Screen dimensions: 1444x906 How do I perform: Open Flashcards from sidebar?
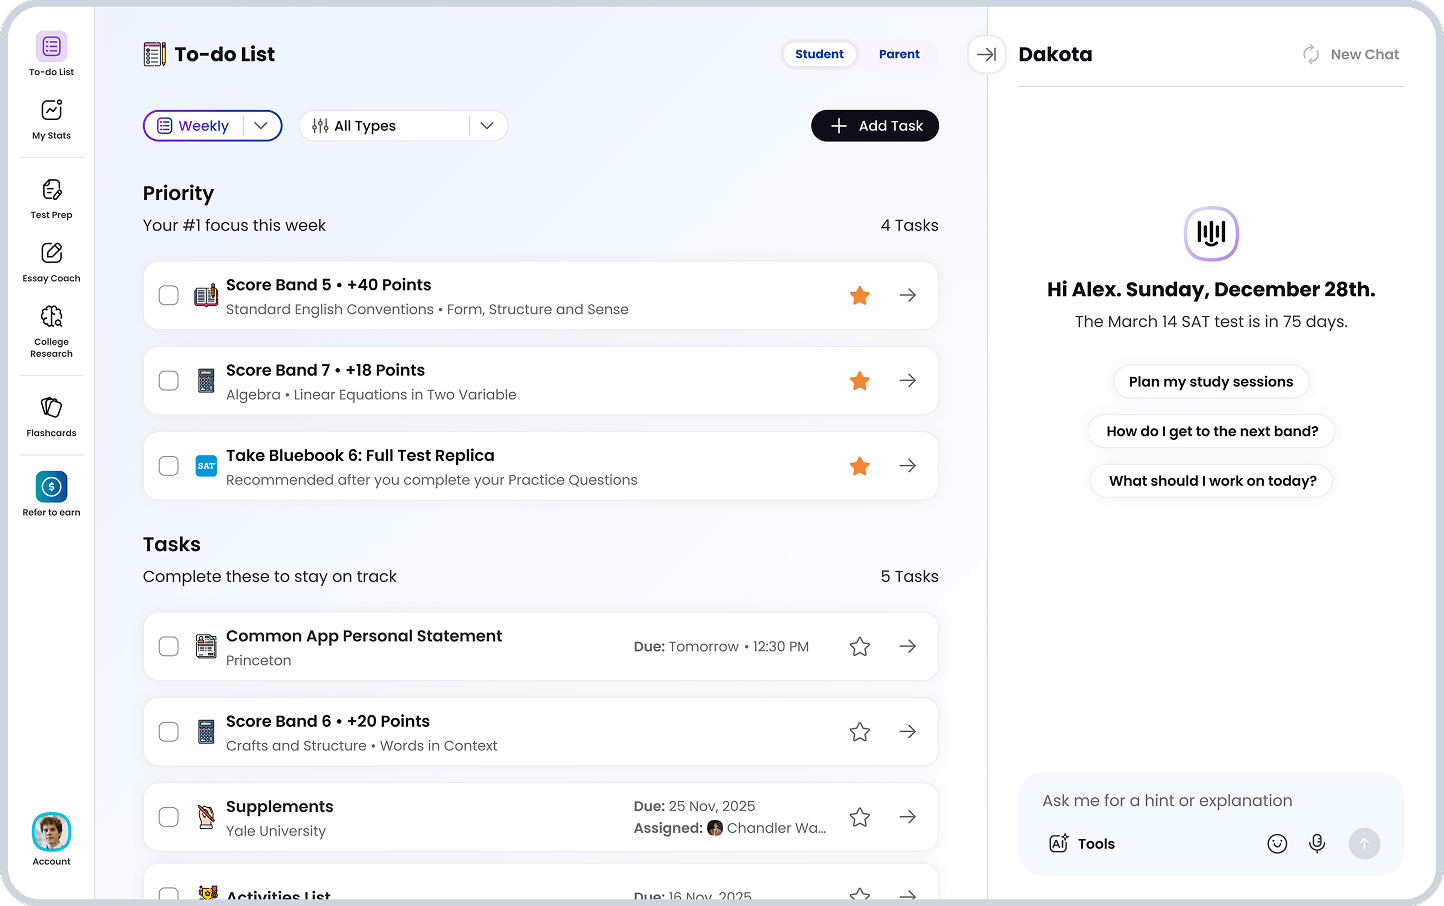pos(52,416)
